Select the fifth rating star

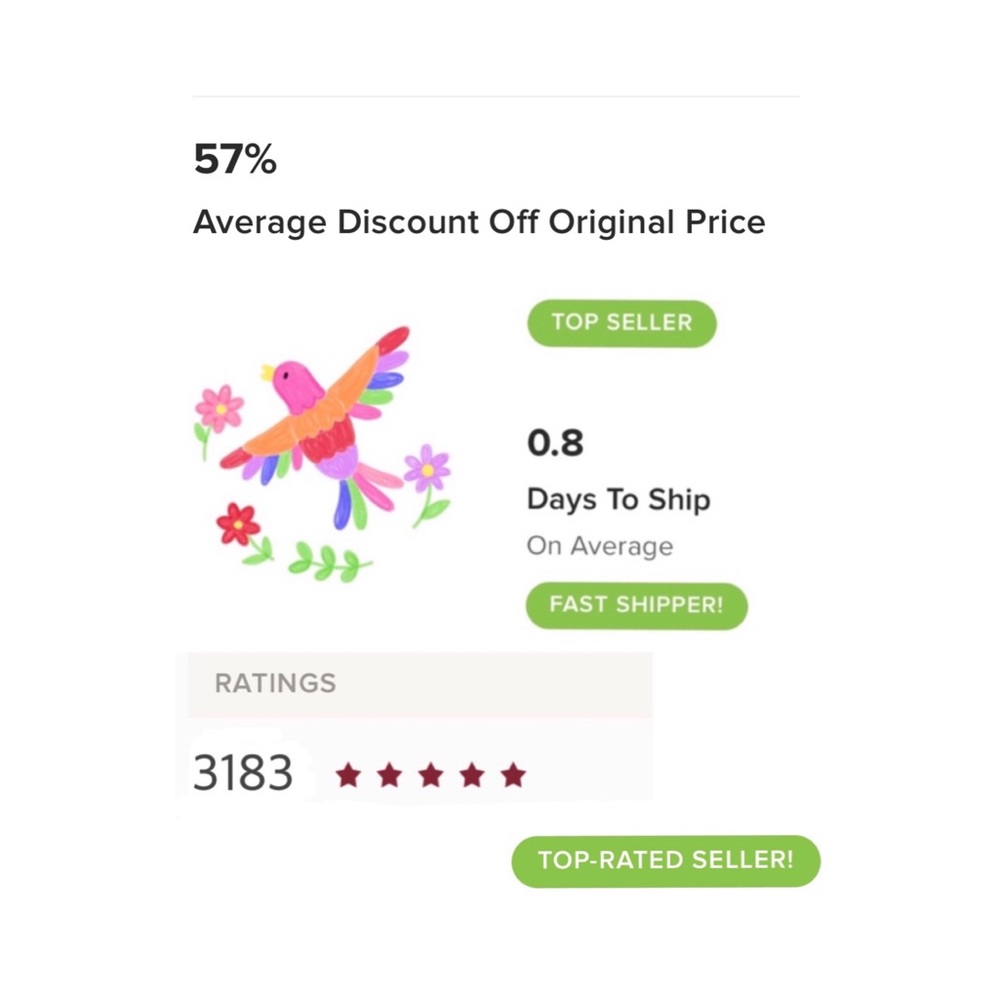(513, 776)
